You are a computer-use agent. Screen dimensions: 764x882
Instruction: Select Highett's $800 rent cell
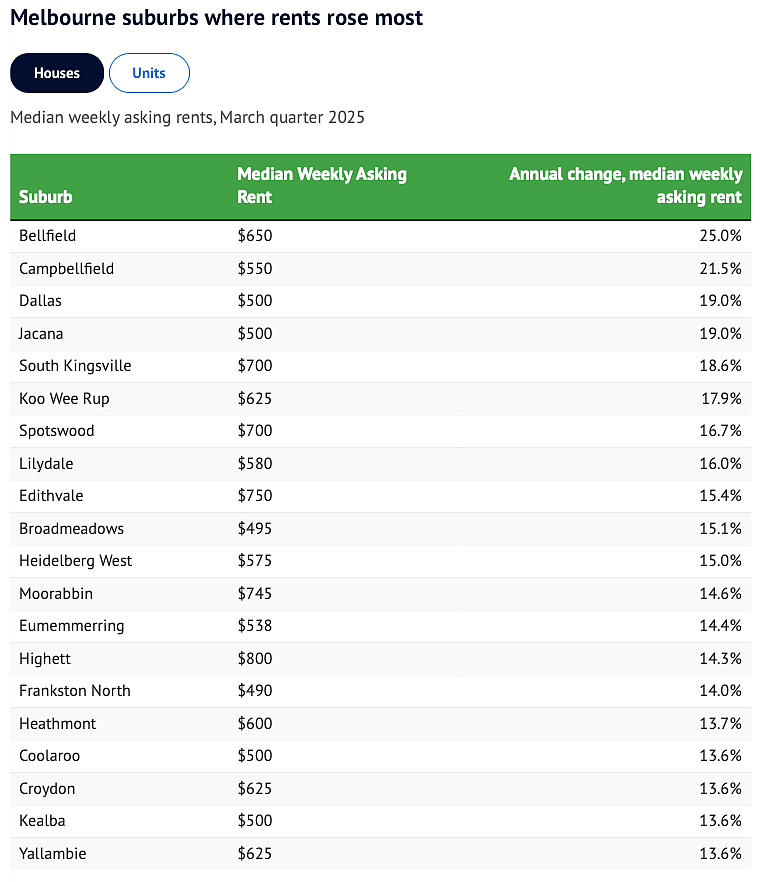click(x=255, y=659)
